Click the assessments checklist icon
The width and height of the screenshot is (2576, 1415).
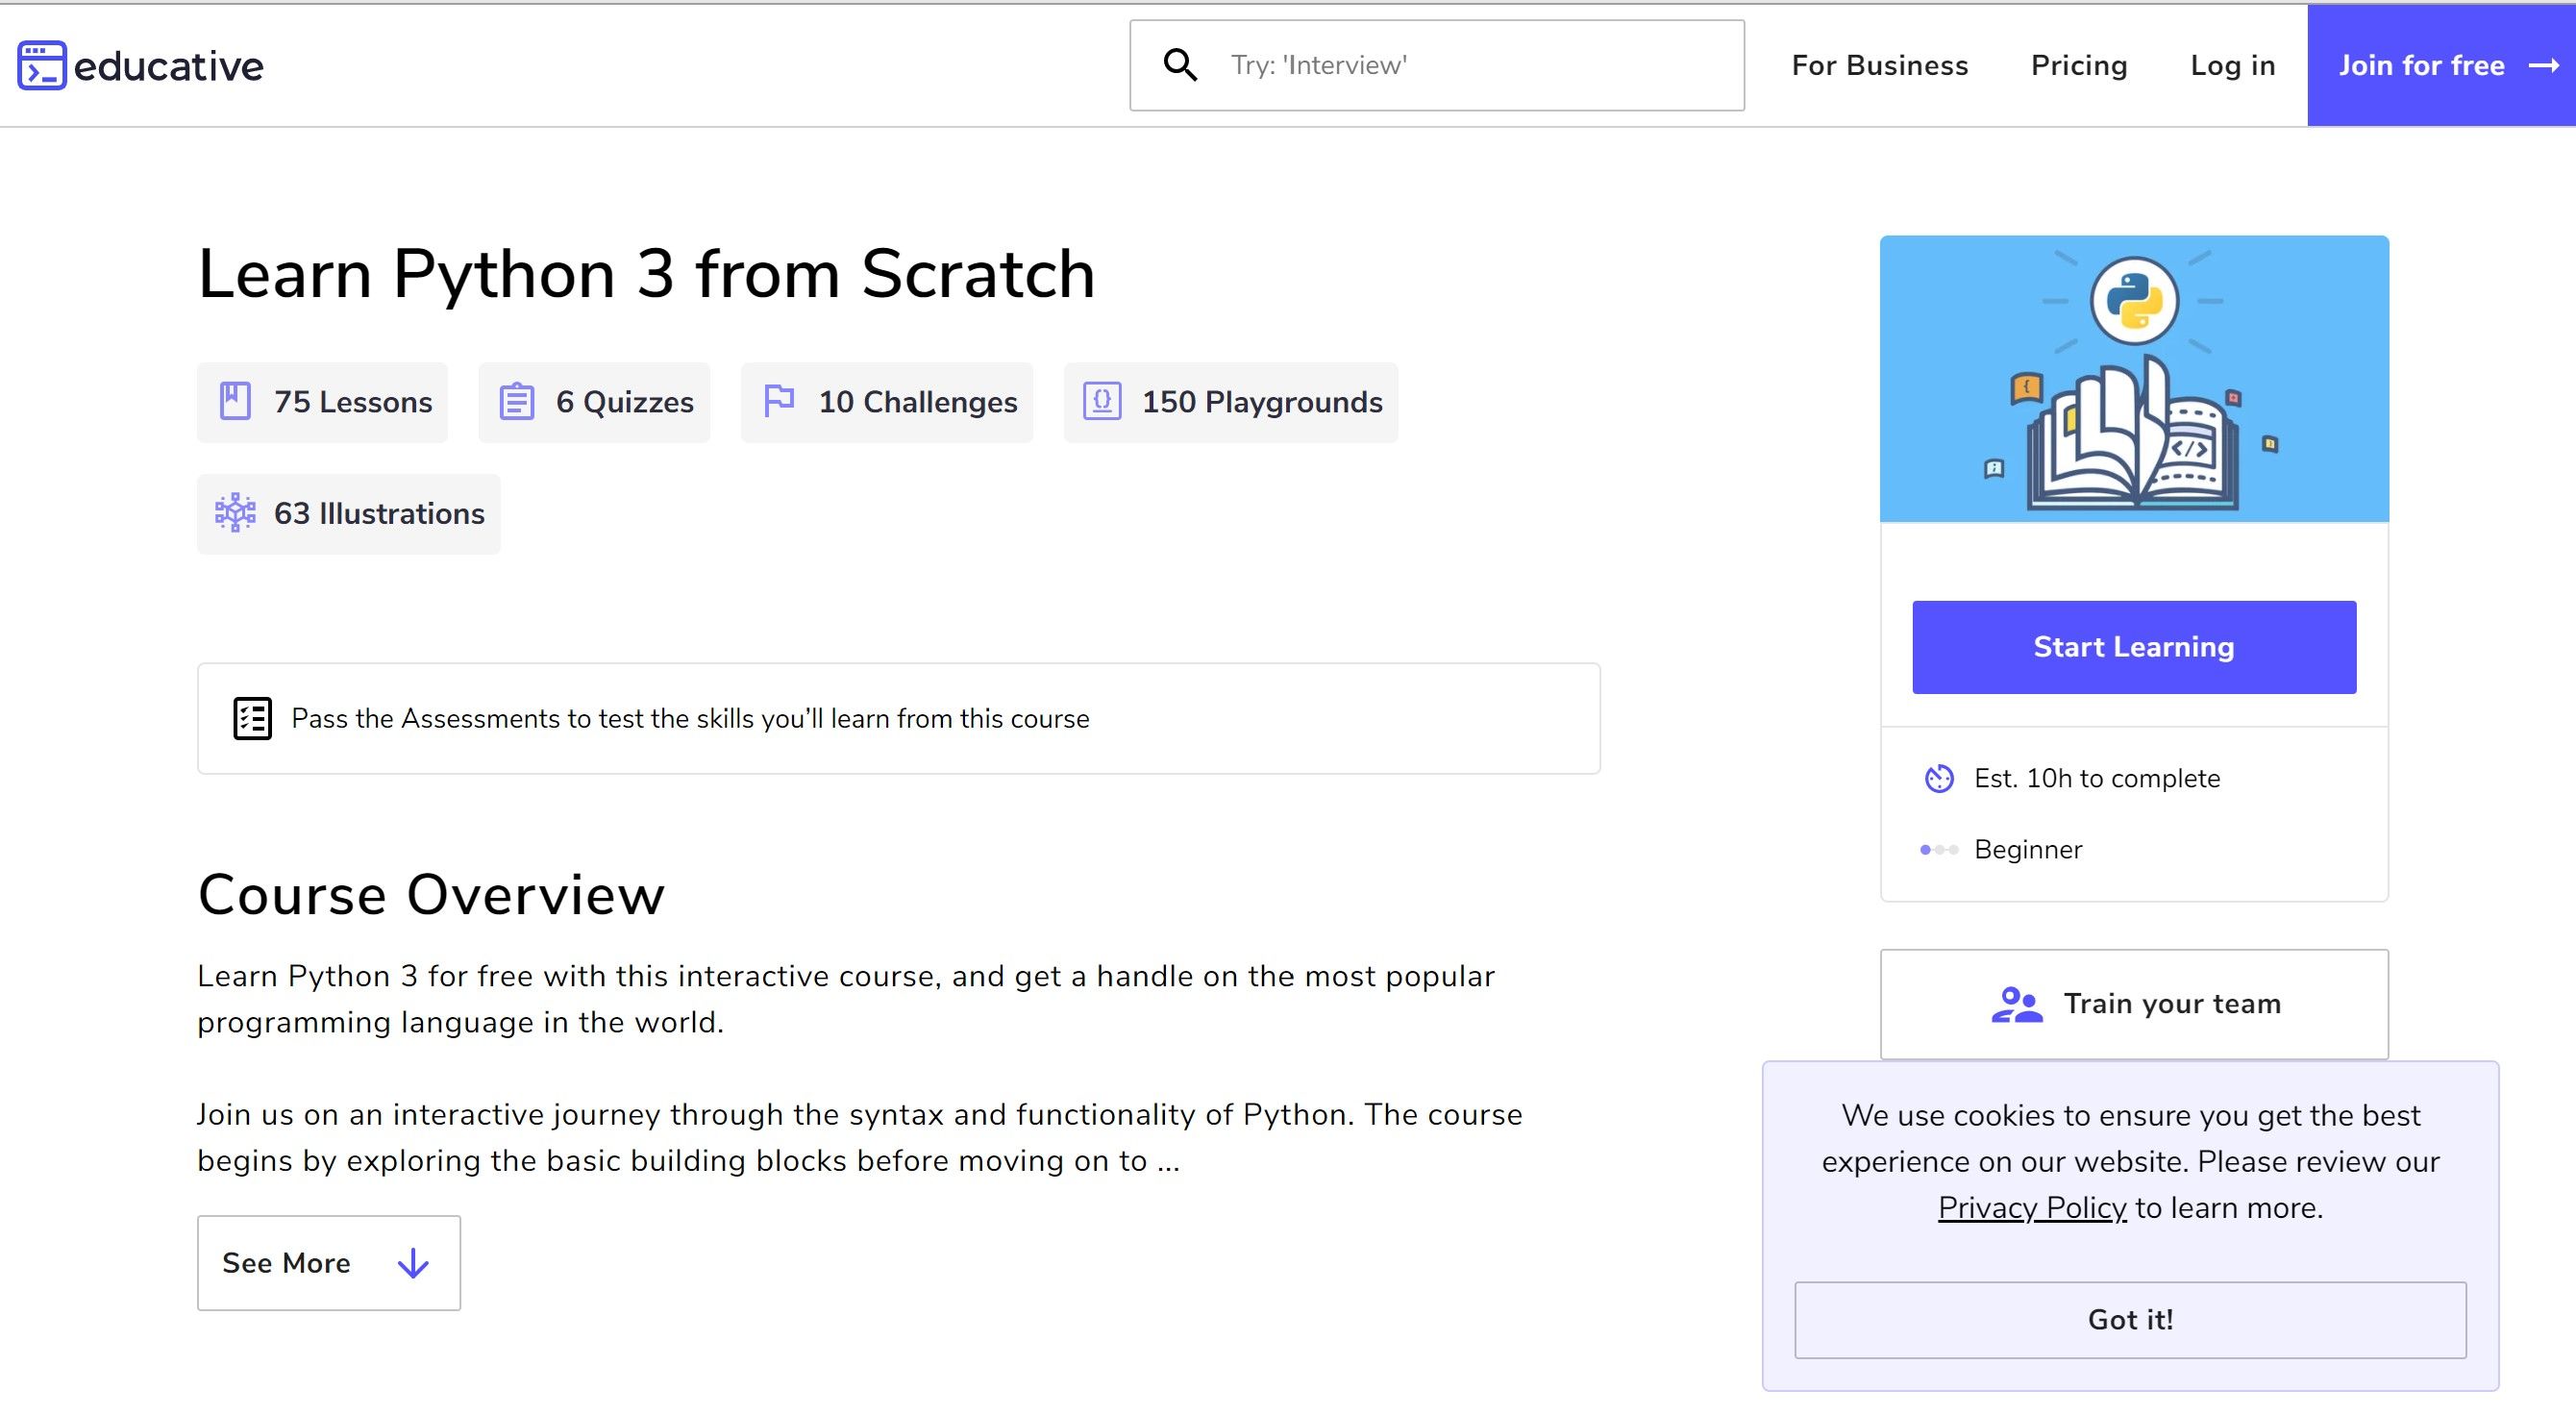pyautogui.click(x=251, y=718)
